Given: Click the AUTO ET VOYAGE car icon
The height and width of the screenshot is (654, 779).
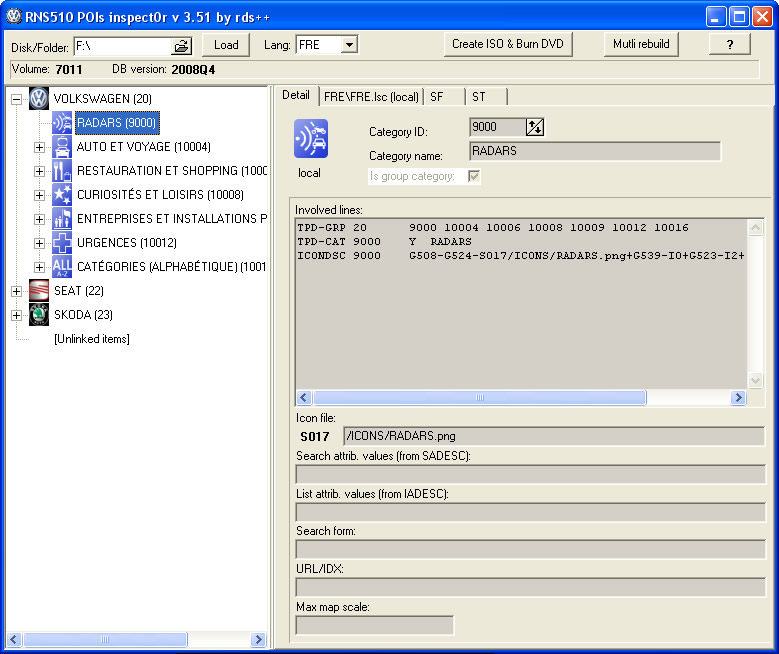Looking at the screenshot, I should [x=62, y=147].
